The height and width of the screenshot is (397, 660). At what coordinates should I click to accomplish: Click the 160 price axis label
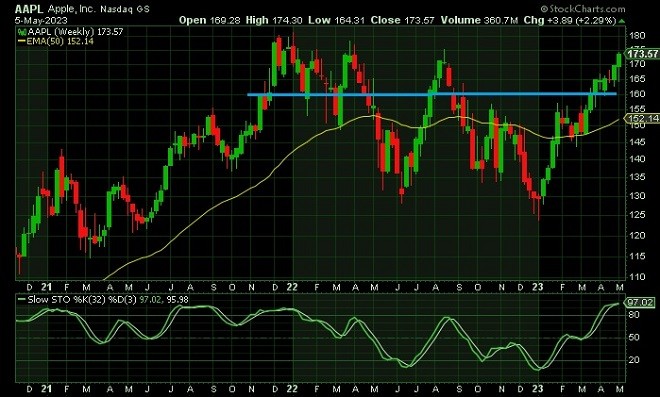point(637,94)
